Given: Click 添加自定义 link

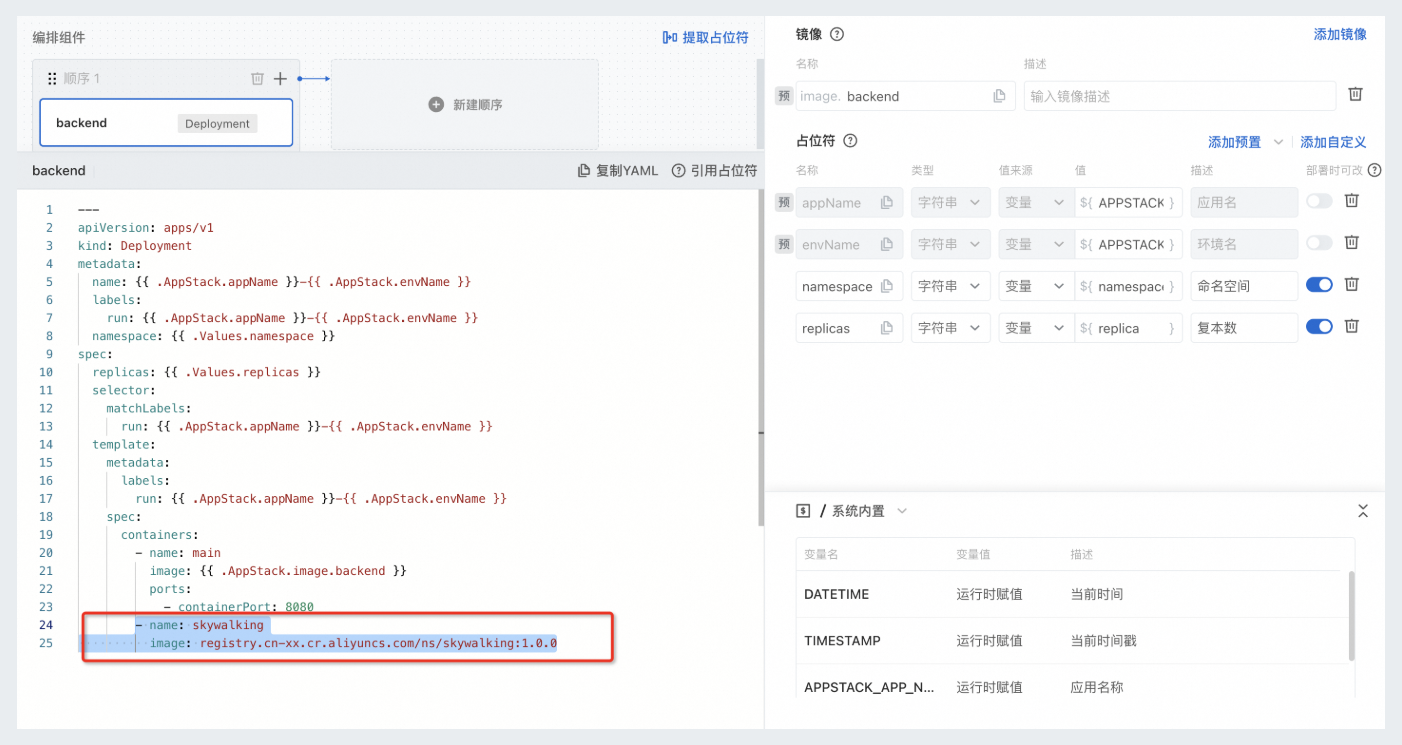Looking at the screenshot, I should [x=1333, y=142].
